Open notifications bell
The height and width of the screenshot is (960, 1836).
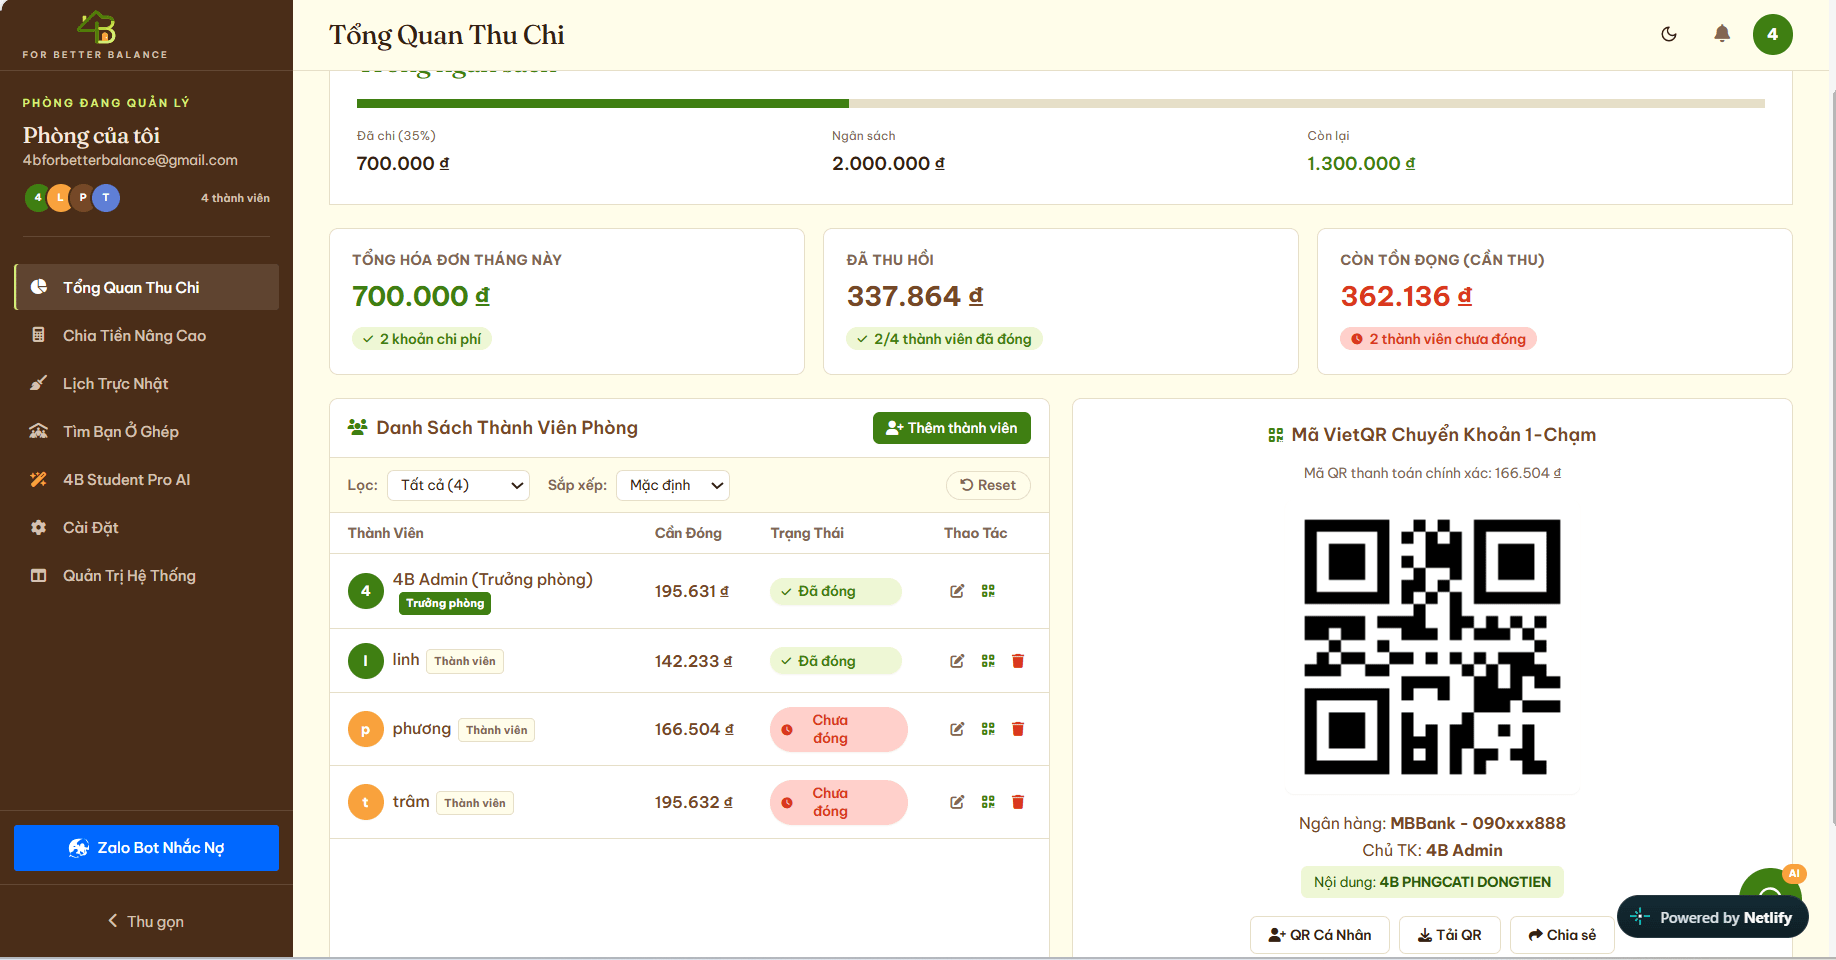click(x=1722, y=34)
